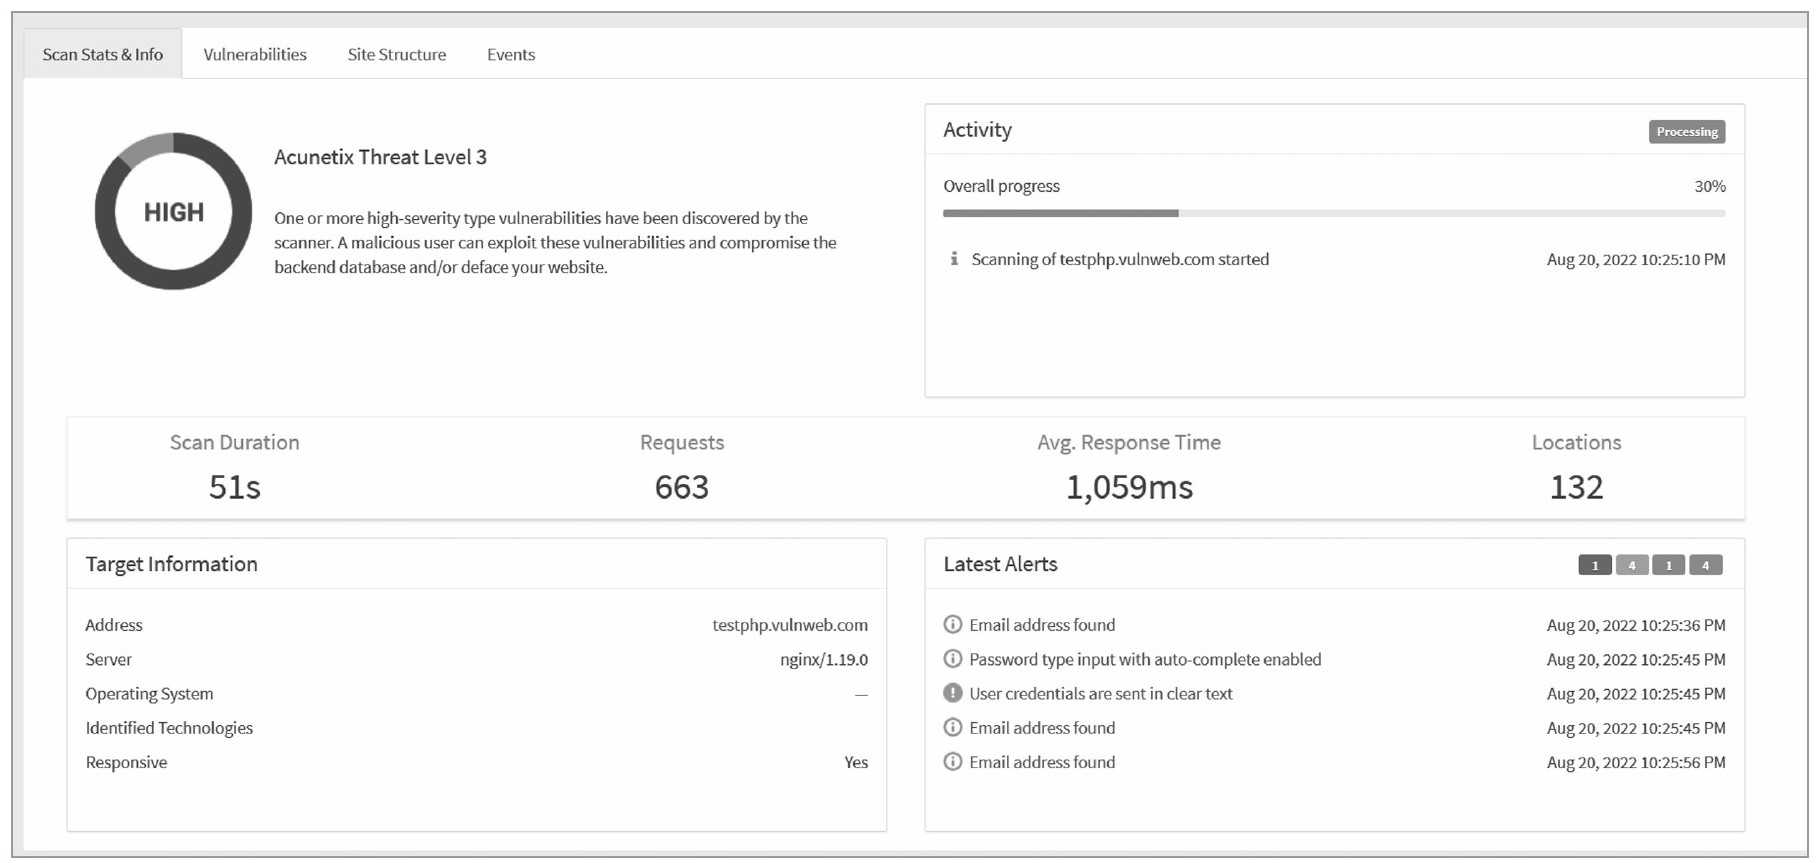
Task: Select the Scan Stats & Info tab
Action: [103, 54]
